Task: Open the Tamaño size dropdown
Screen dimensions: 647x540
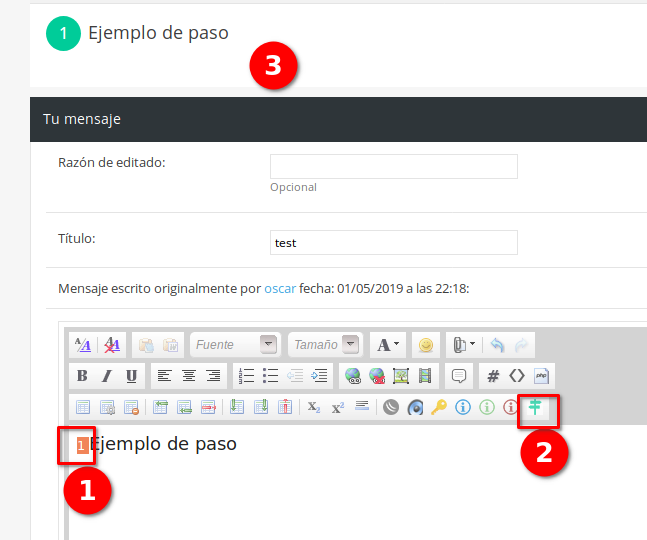Action: [323, 345]
